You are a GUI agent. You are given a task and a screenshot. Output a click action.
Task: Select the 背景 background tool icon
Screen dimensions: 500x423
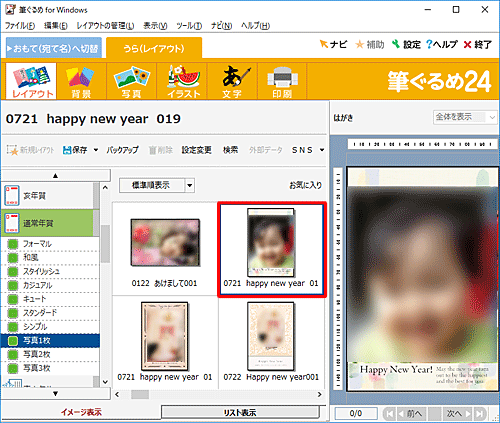[81, 81]
